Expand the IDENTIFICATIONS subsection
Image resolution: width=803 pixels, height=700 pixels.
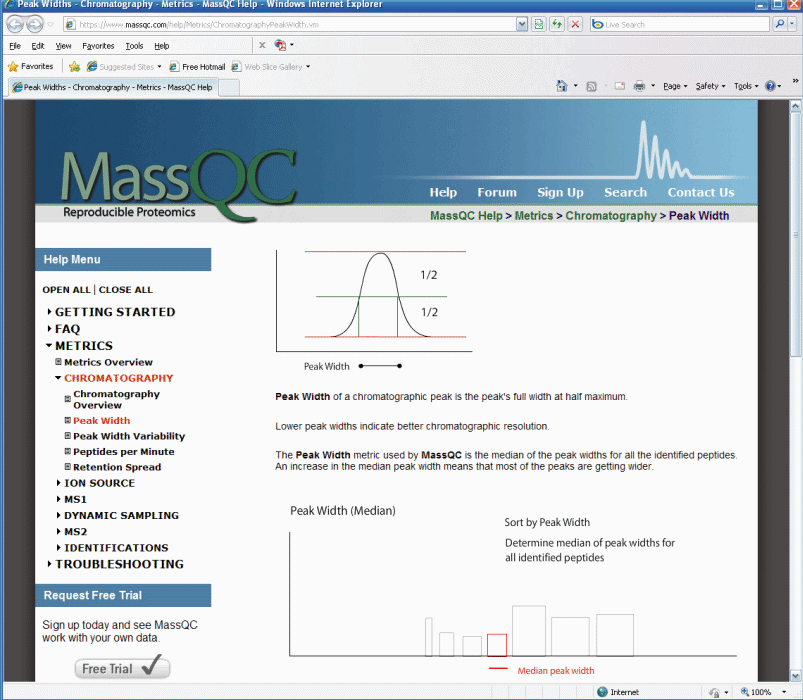pyautogui.click(x=58, y=547)
